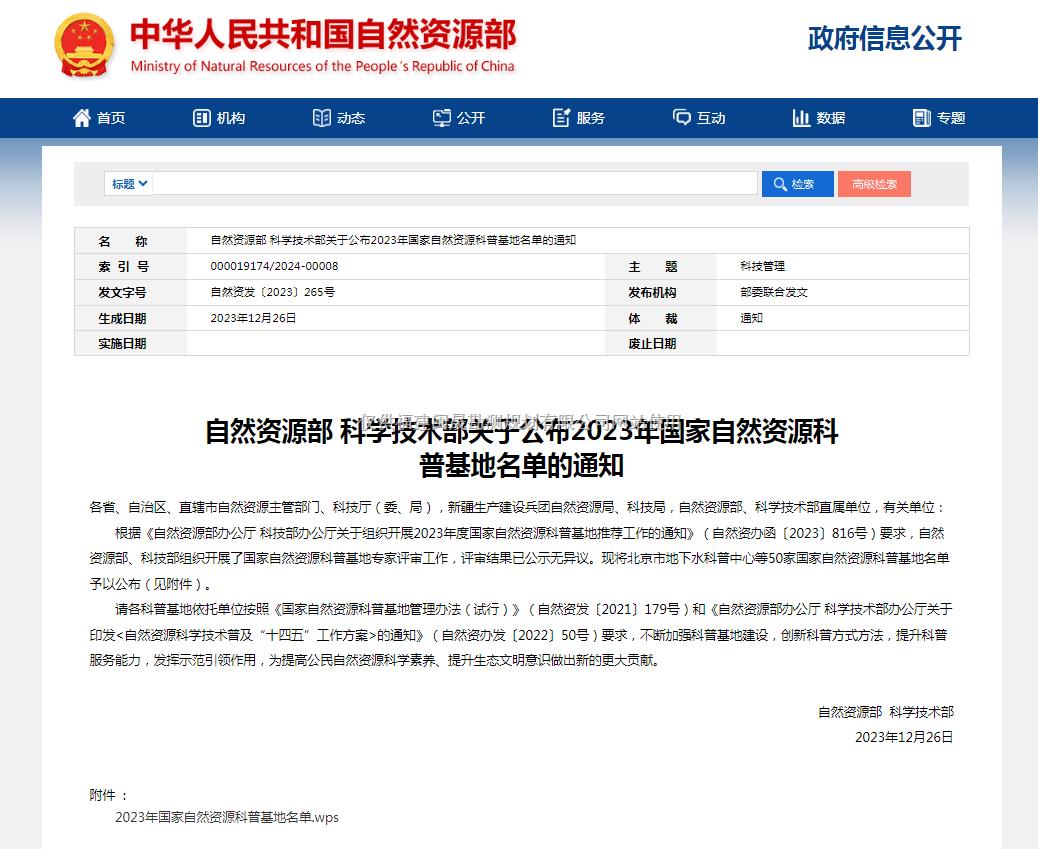Click the signed date below the signature
The width and height of the screenshot is (1038, 849).
[904, 737]
